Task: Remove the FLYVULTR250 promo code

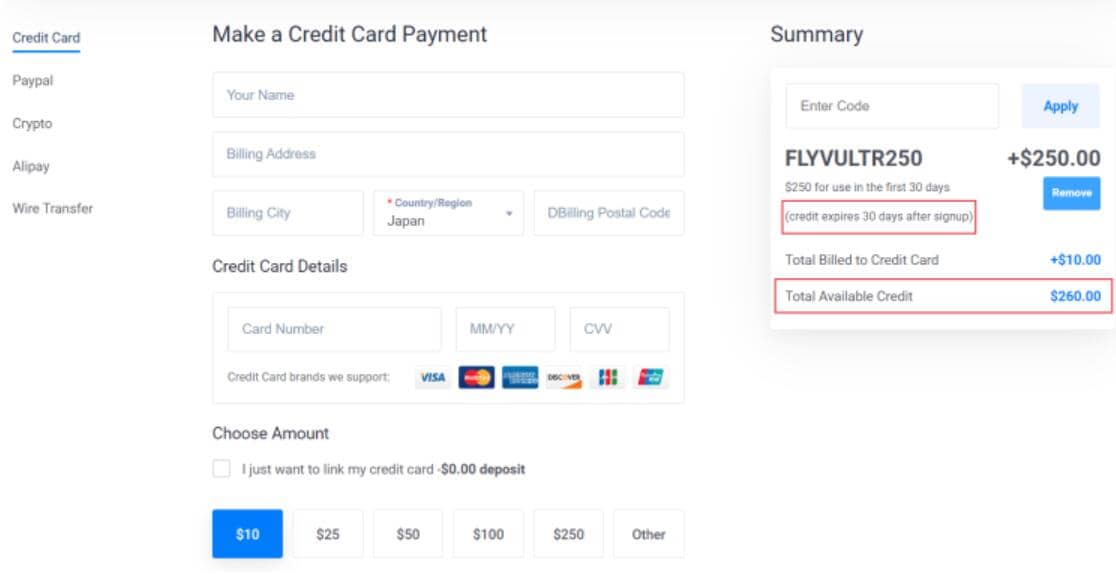Action: click(x=1071, y=193)
